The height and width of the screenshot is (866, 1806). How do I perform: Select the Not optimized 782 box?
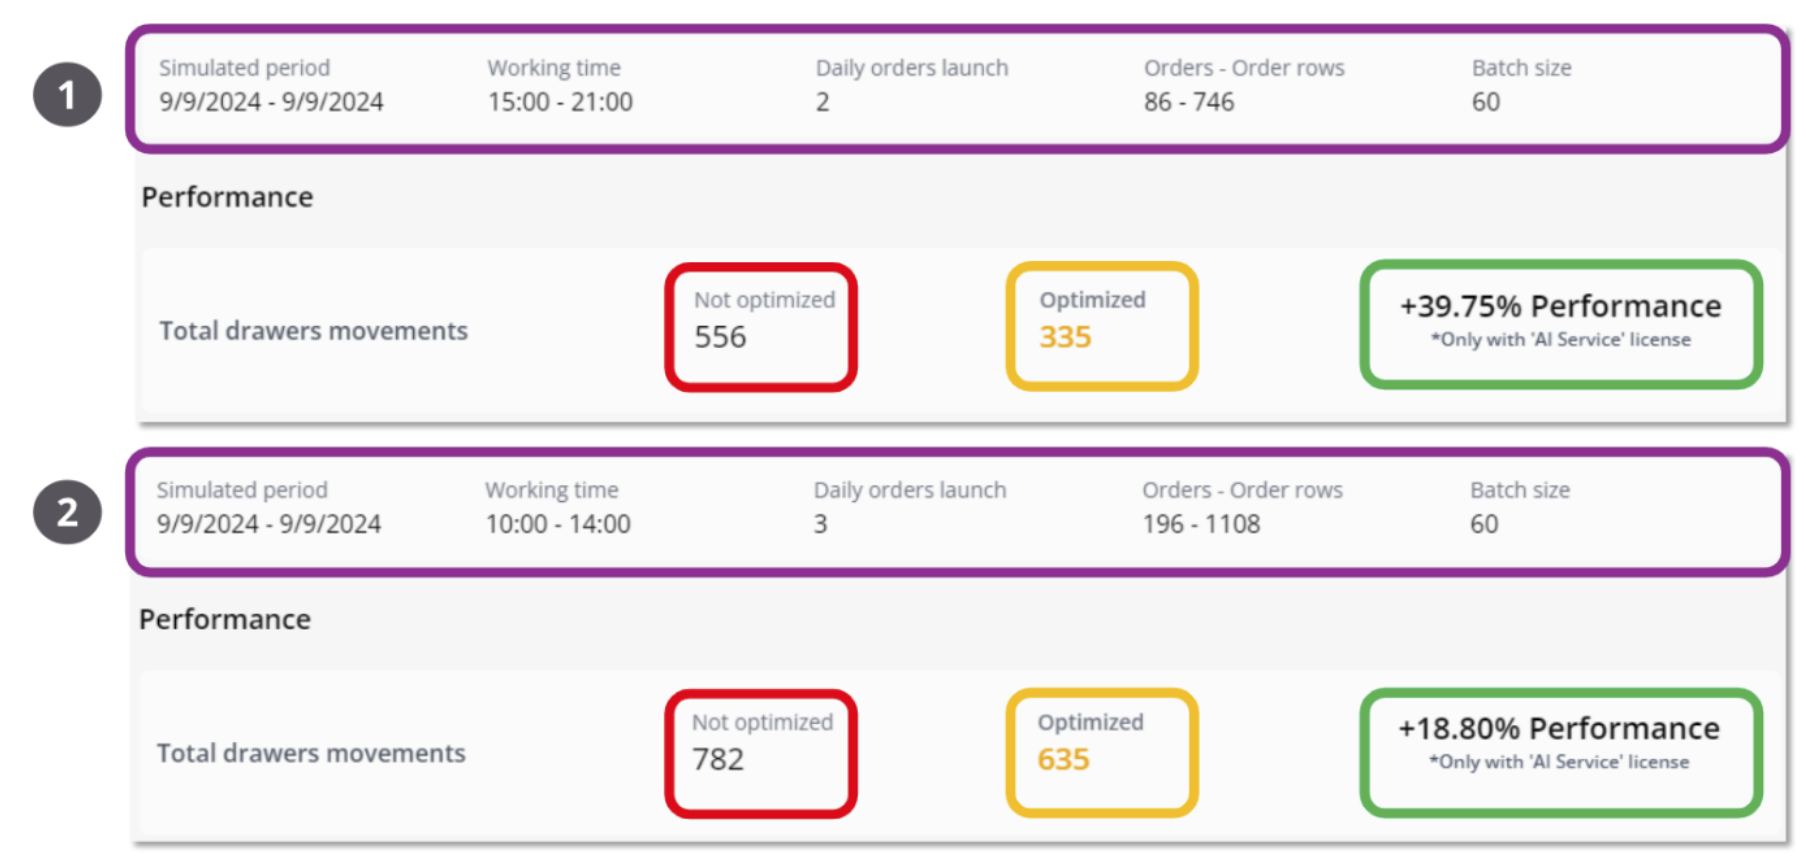(761, 753)
